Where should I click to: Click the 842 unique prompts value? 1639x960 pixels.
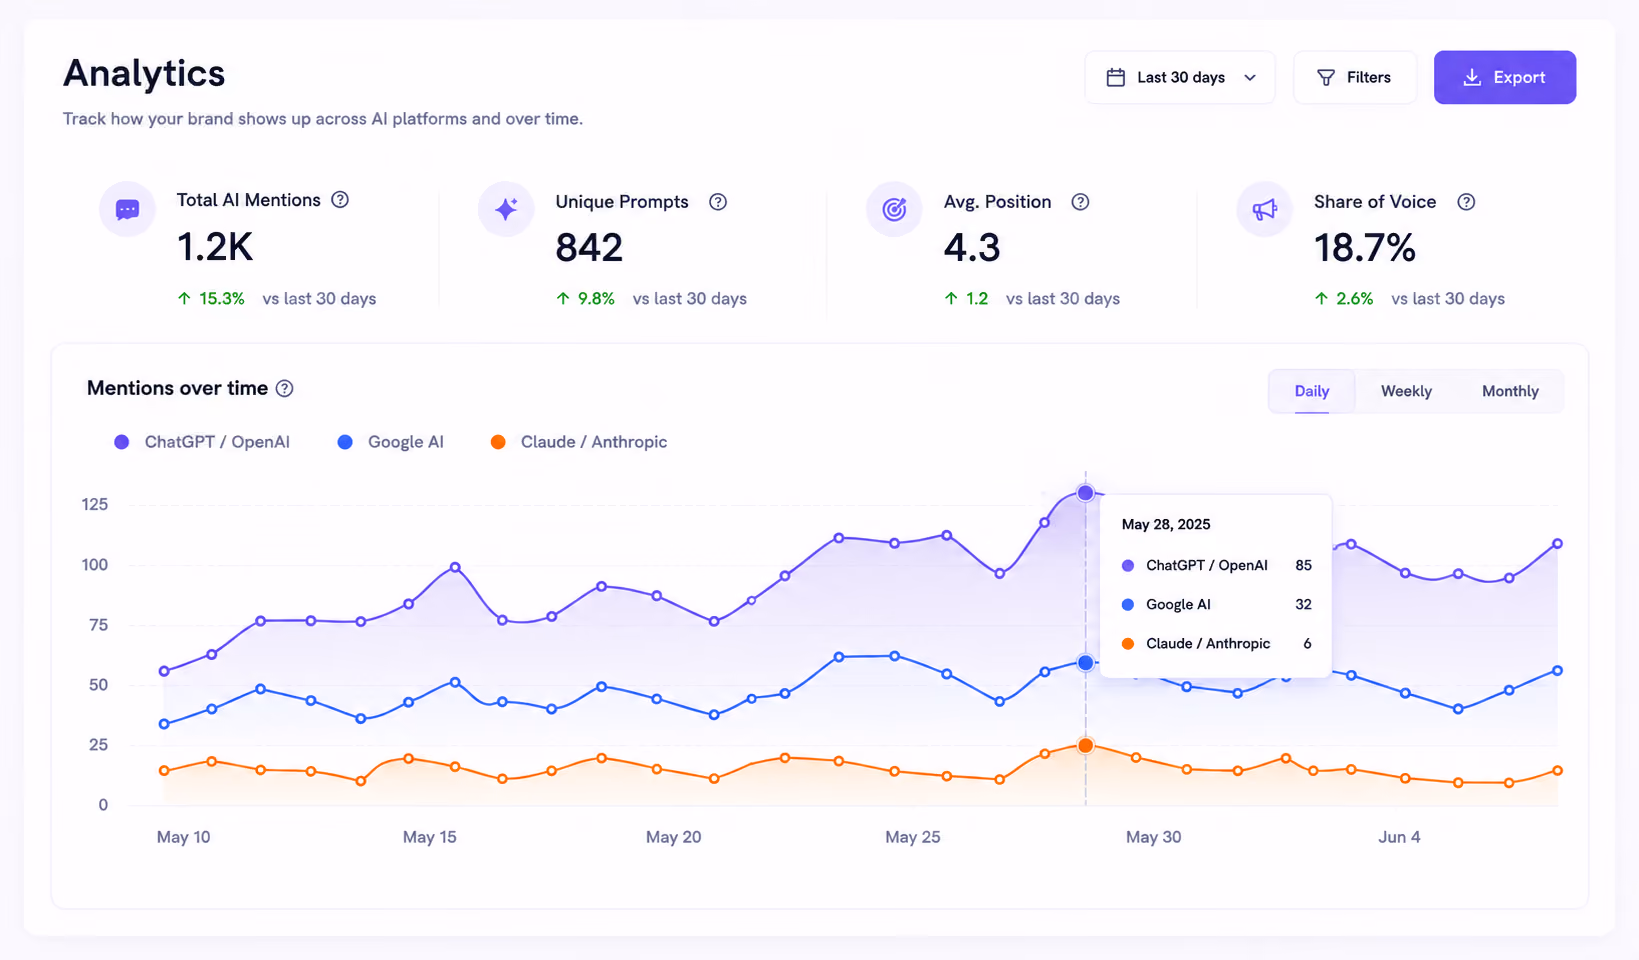589,248
